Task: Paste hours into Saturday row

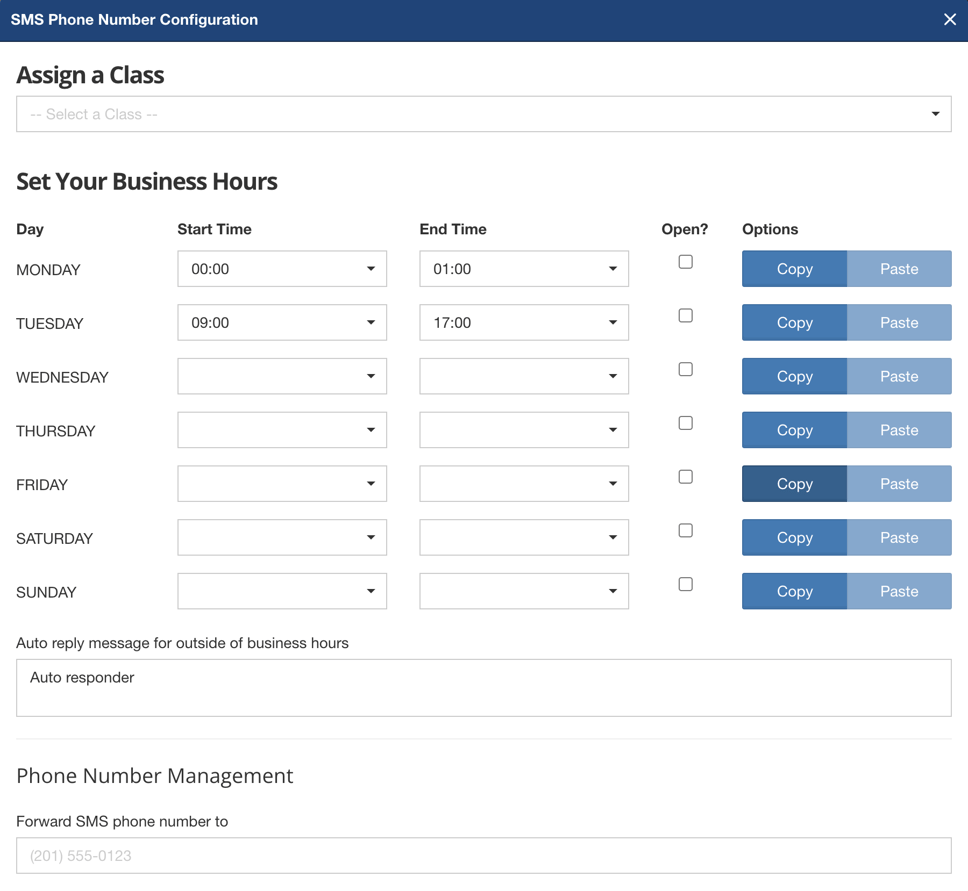Action: coord(899,538)
